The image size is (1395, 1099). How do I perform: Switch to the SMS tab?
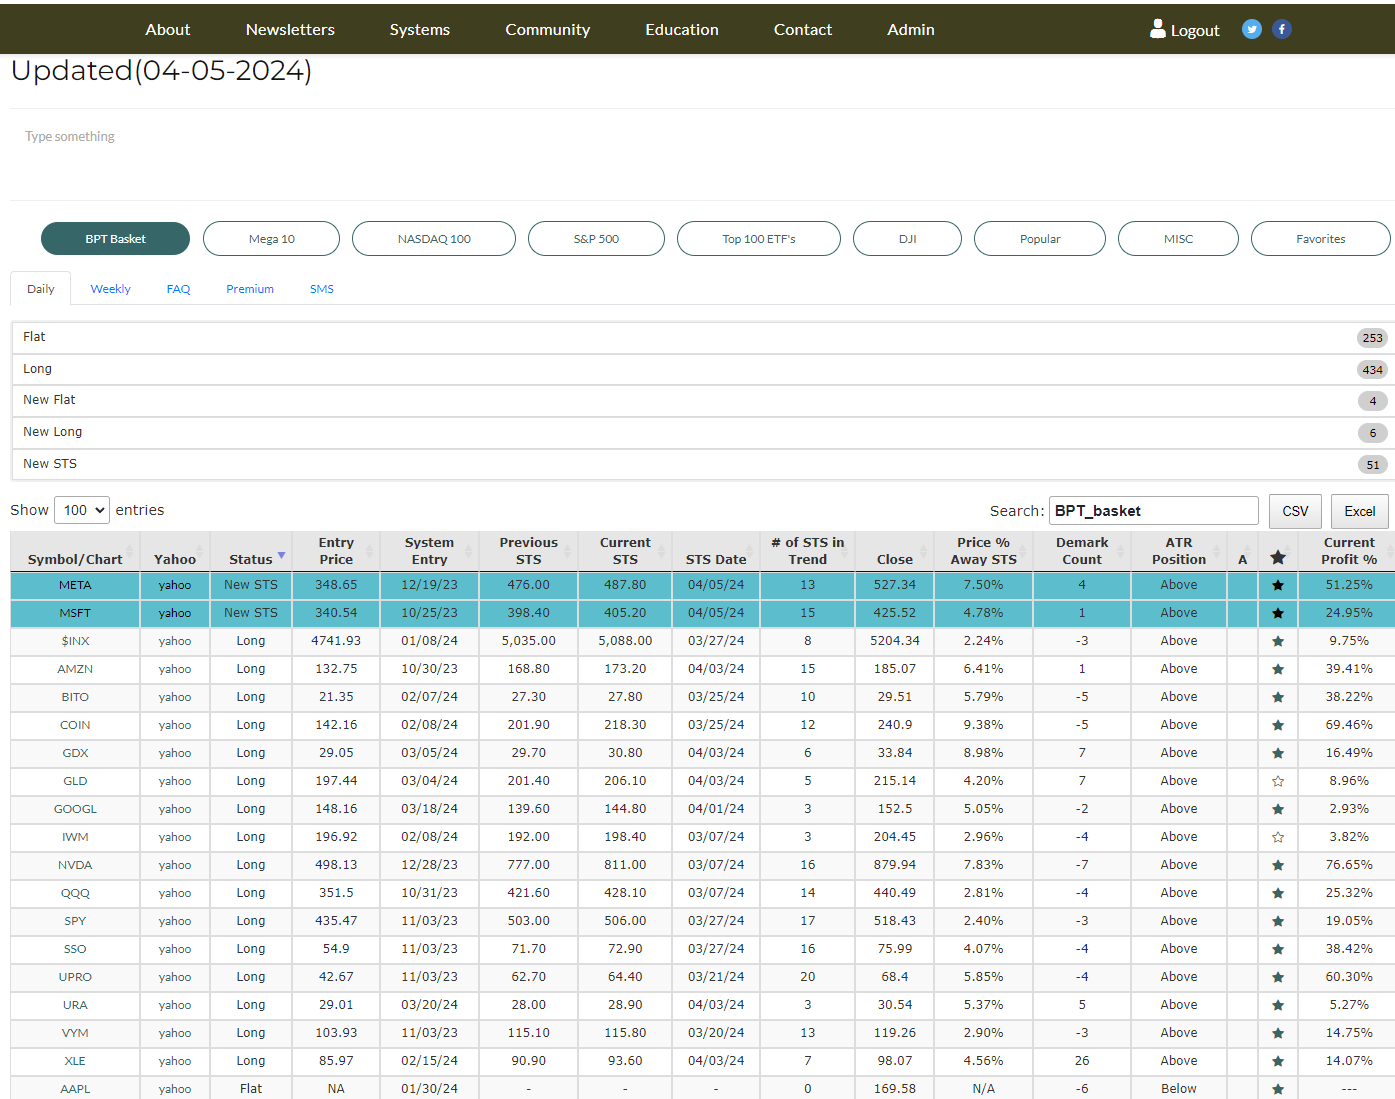[x=322, y=289]
